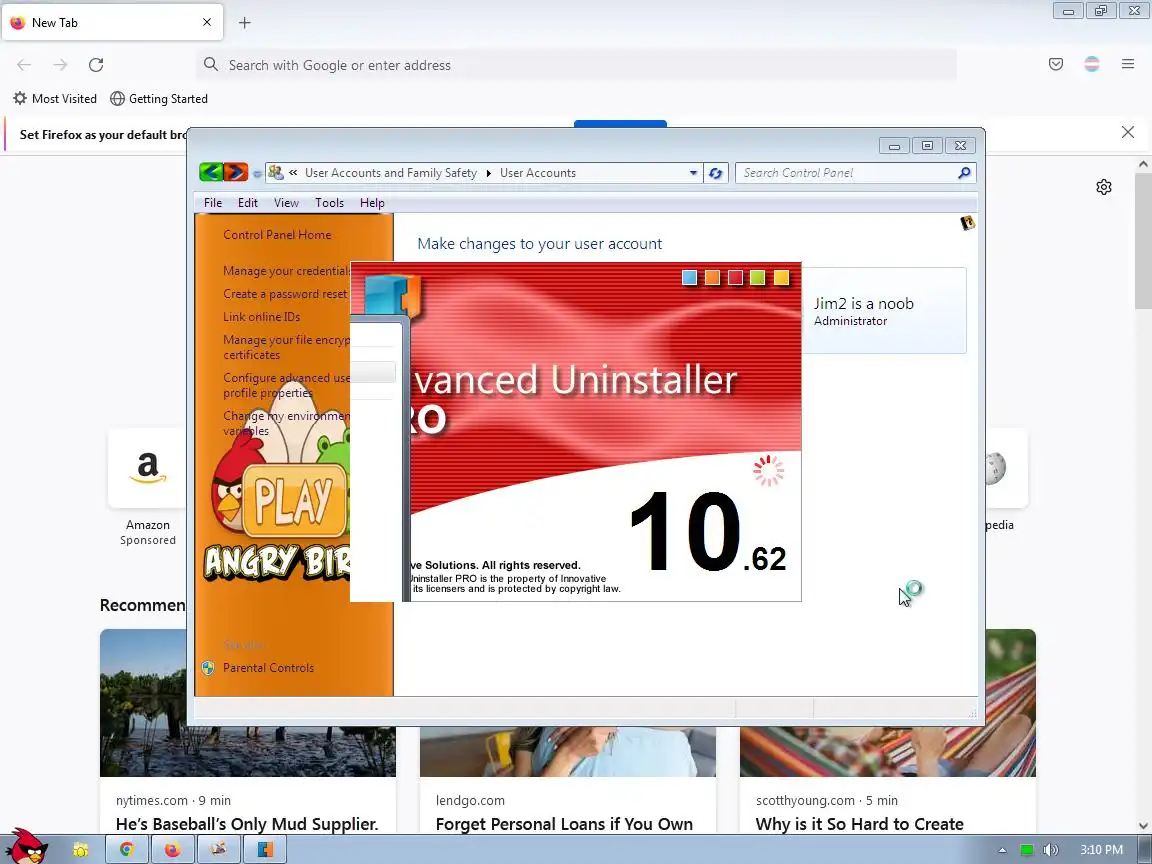Viewport: 1152px width, 864px height.
Task: Expand breadcrumb arrow after User Accounts and Family Safety
Action: pyautogui.click(x=489, y=173)
